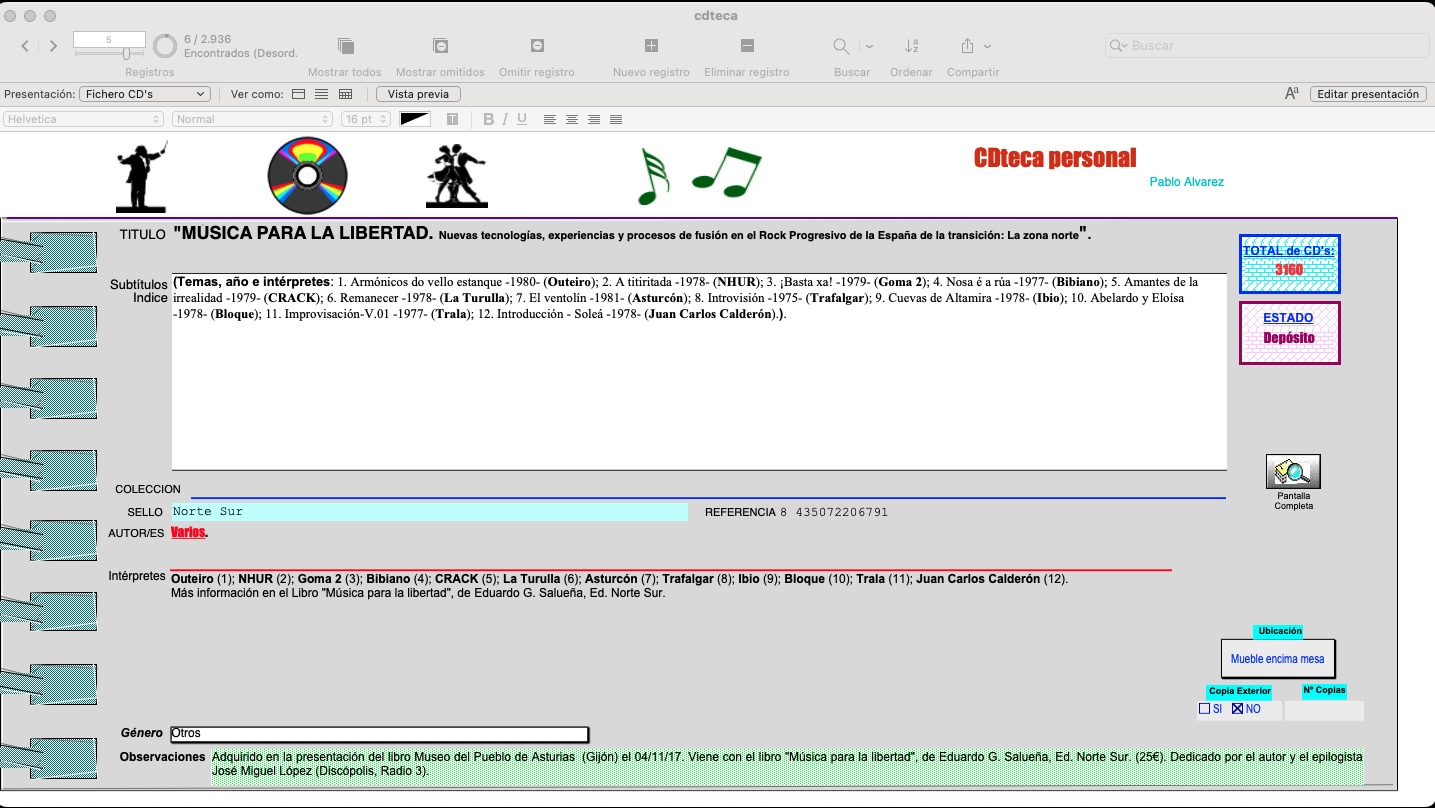This screenshot has height=808, width=1435.
Task: Switch to list view mode
Action: tap(321, 94)
